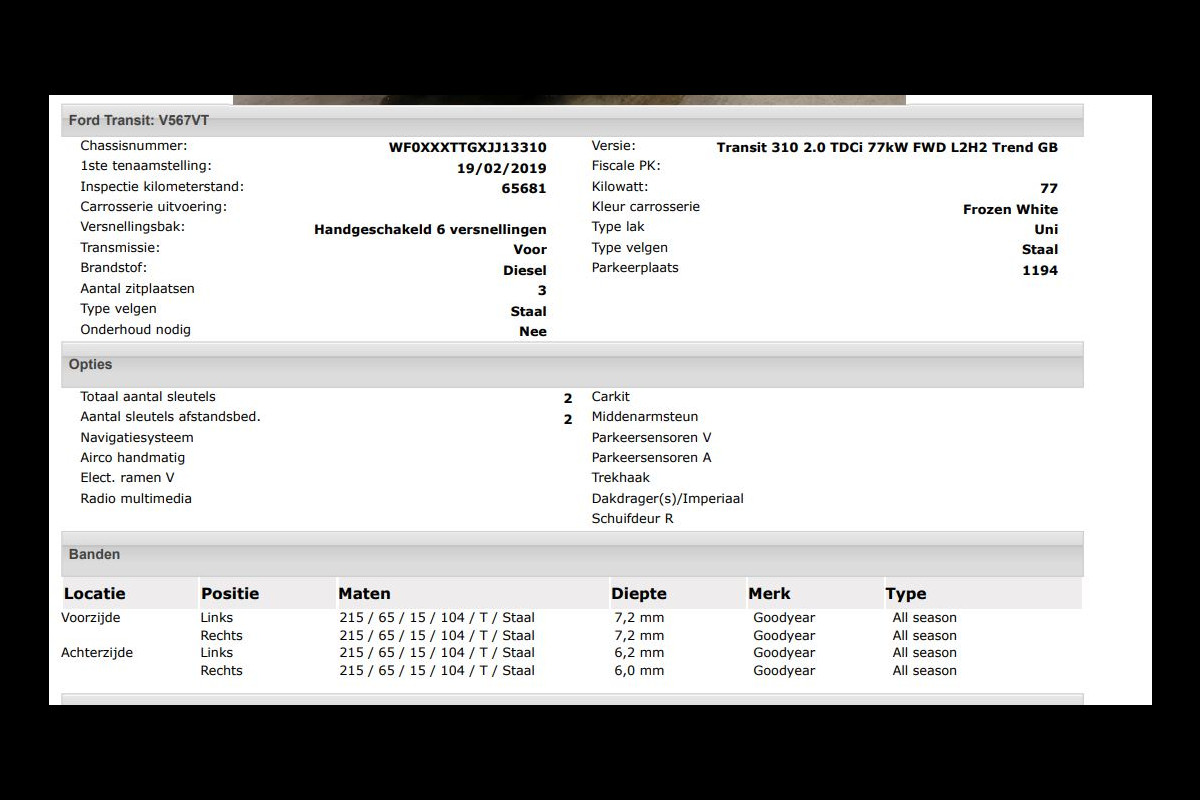Click the Frozen White body color value
Image resolution: width=1200 pixels, height=800 pixels.
[1010, 209]
